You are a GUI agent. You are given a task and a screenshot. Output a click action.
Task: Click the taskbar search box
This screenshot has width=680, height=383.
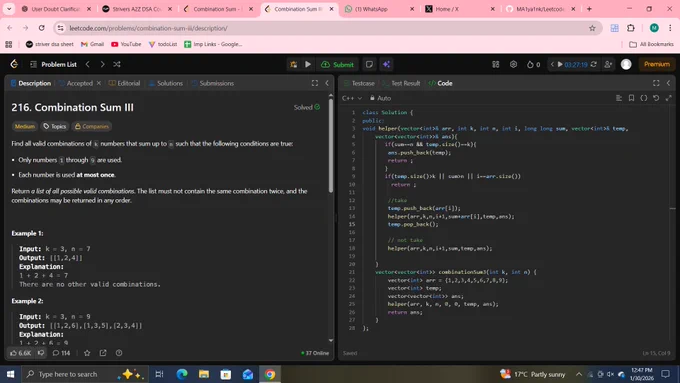(x=85, y=374)
